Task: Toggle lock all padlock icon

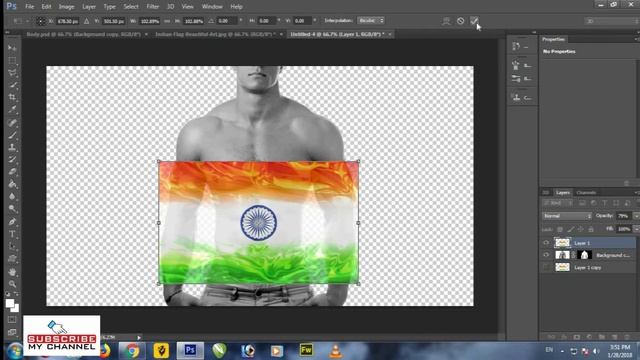Action: click(591, 229)
